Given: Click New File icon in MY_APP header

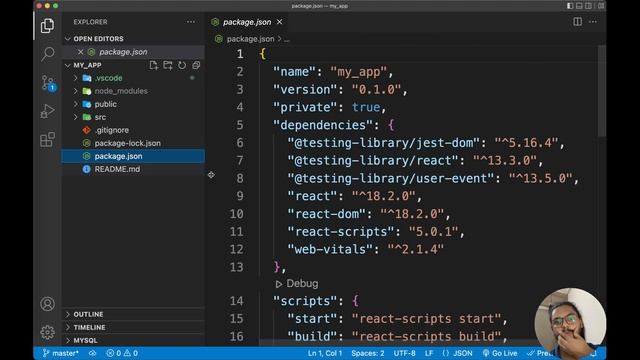Looking at the screenshot, I should click(x=153, y=65).
